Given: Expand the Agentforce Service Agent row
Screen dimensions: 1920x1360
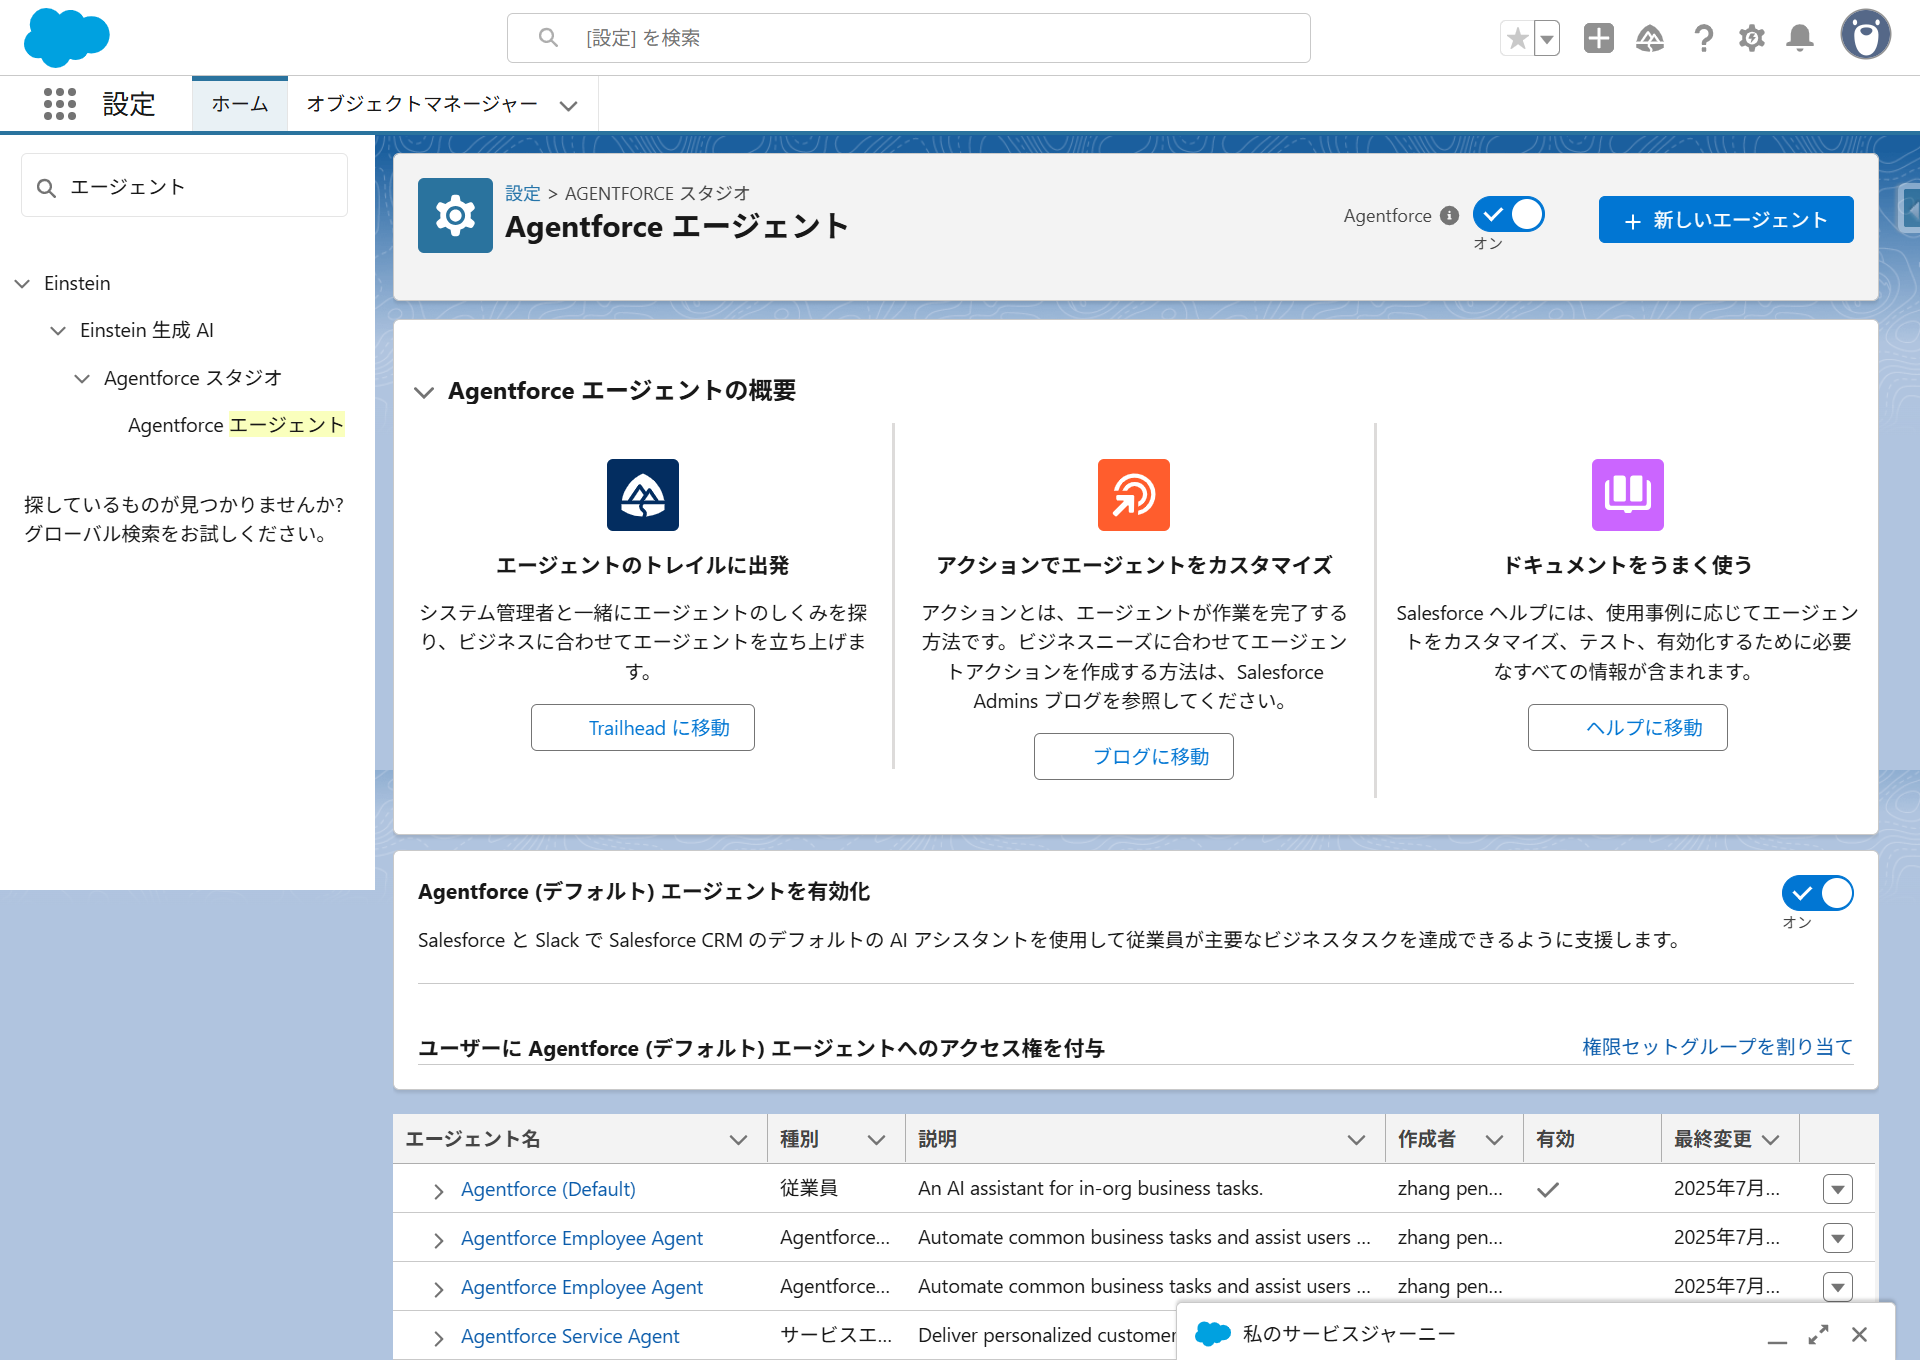Looking at the screenshot, I should tap(438, 1338).
